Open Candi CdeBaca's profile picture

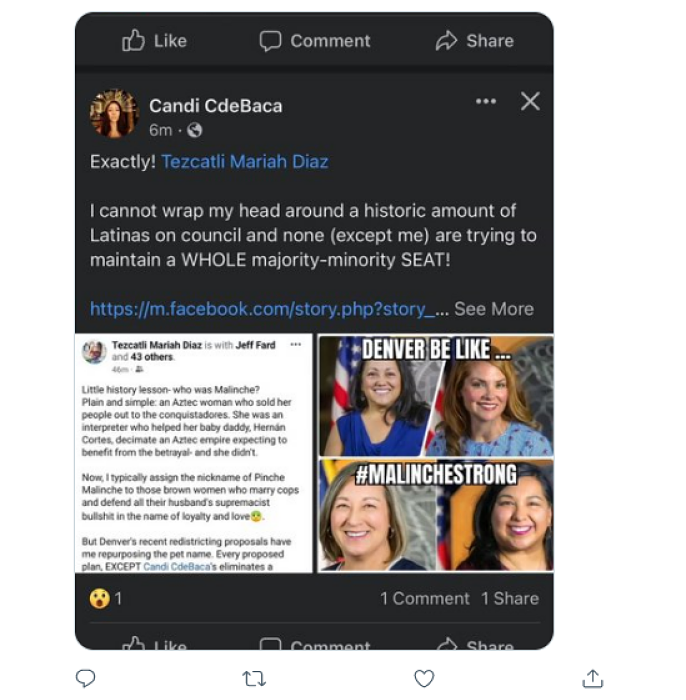(114, 114)
